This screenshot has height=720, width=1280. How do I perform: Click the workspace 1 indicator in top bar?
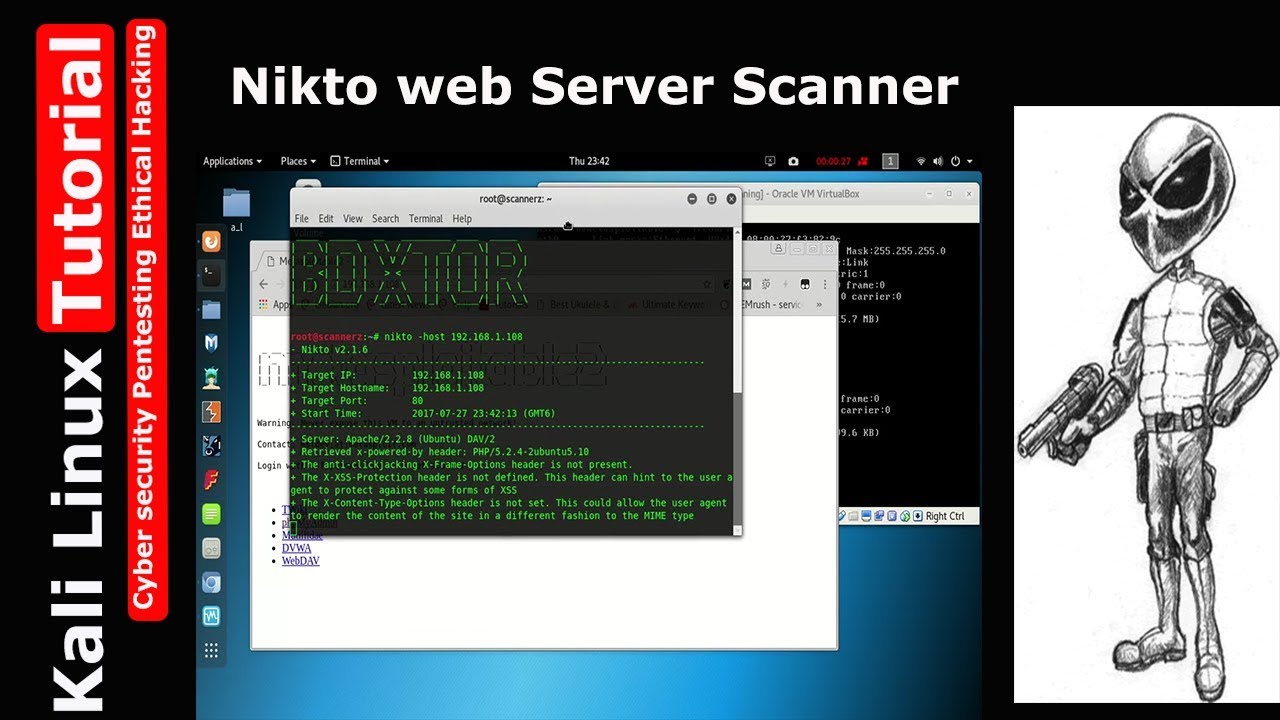[891, 161]
